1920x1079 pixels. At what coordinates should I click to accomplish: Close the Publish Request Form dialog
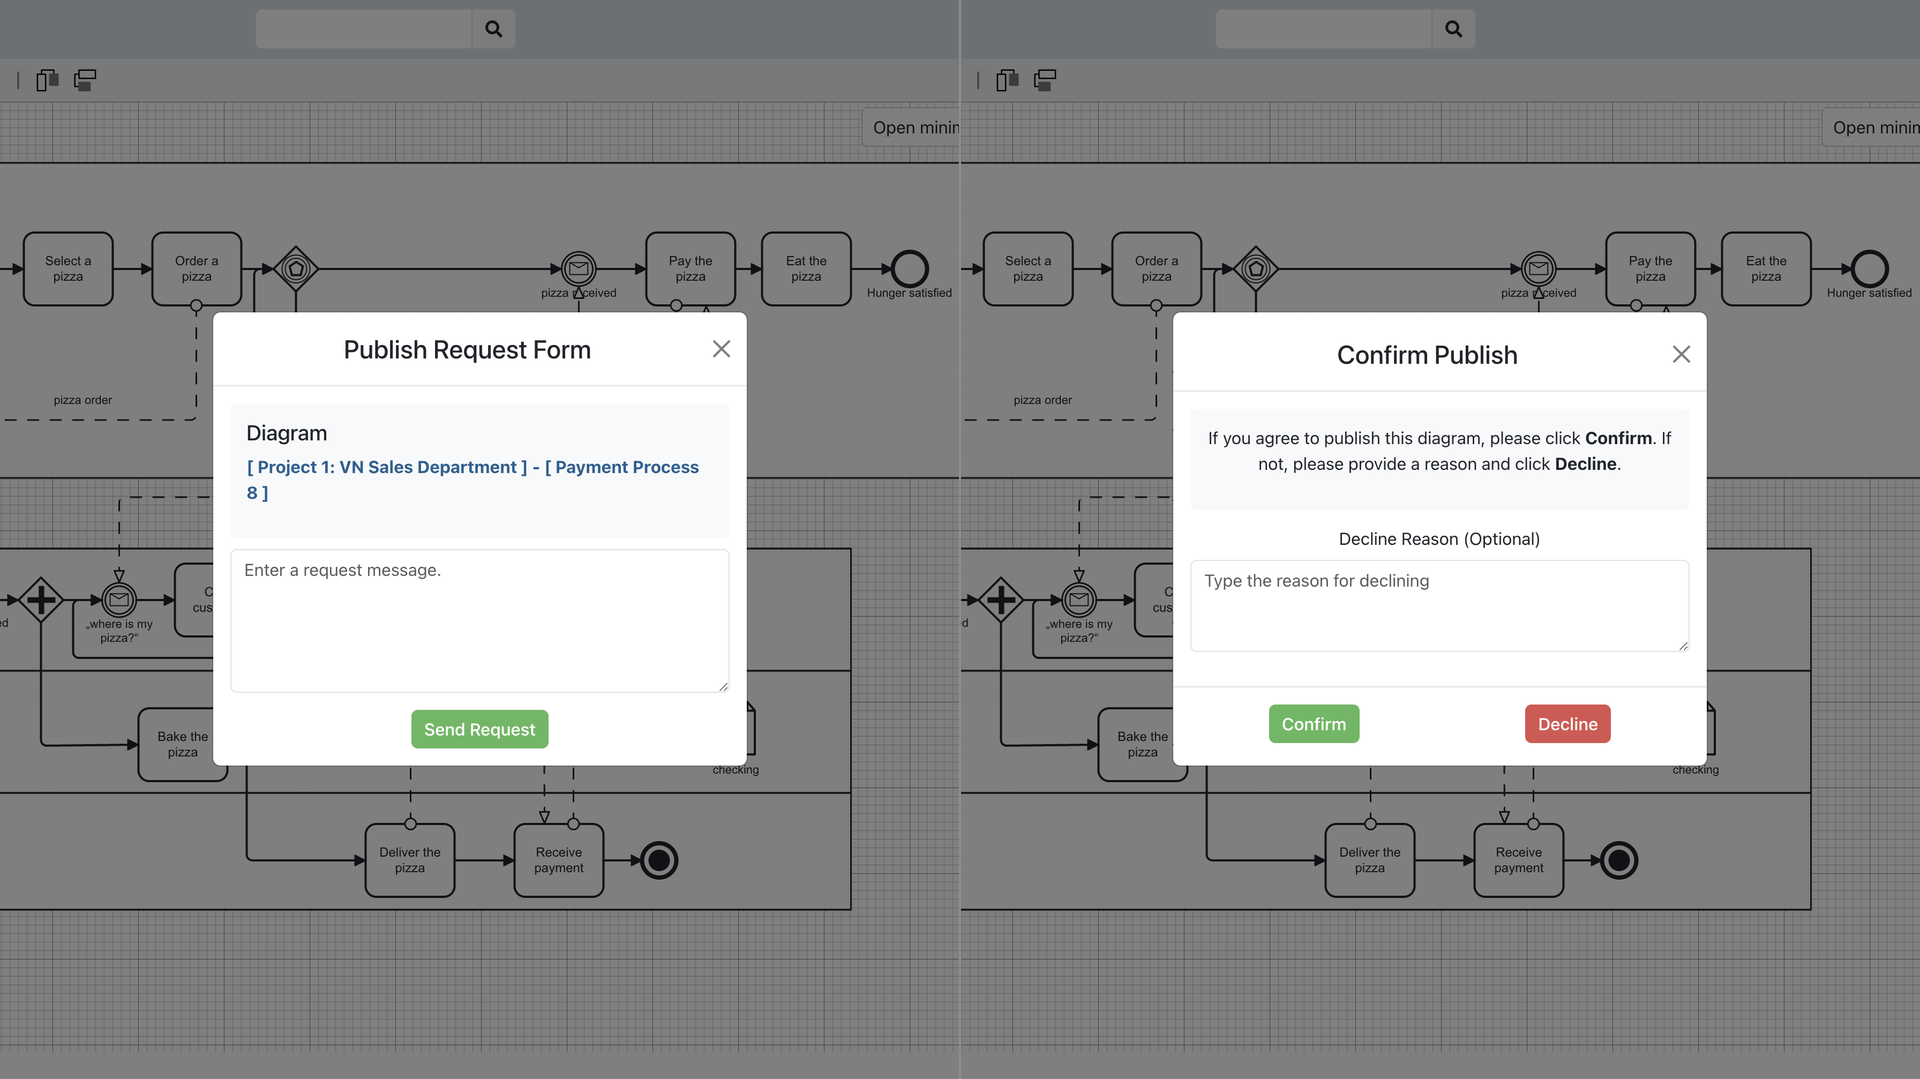(721, 349)
